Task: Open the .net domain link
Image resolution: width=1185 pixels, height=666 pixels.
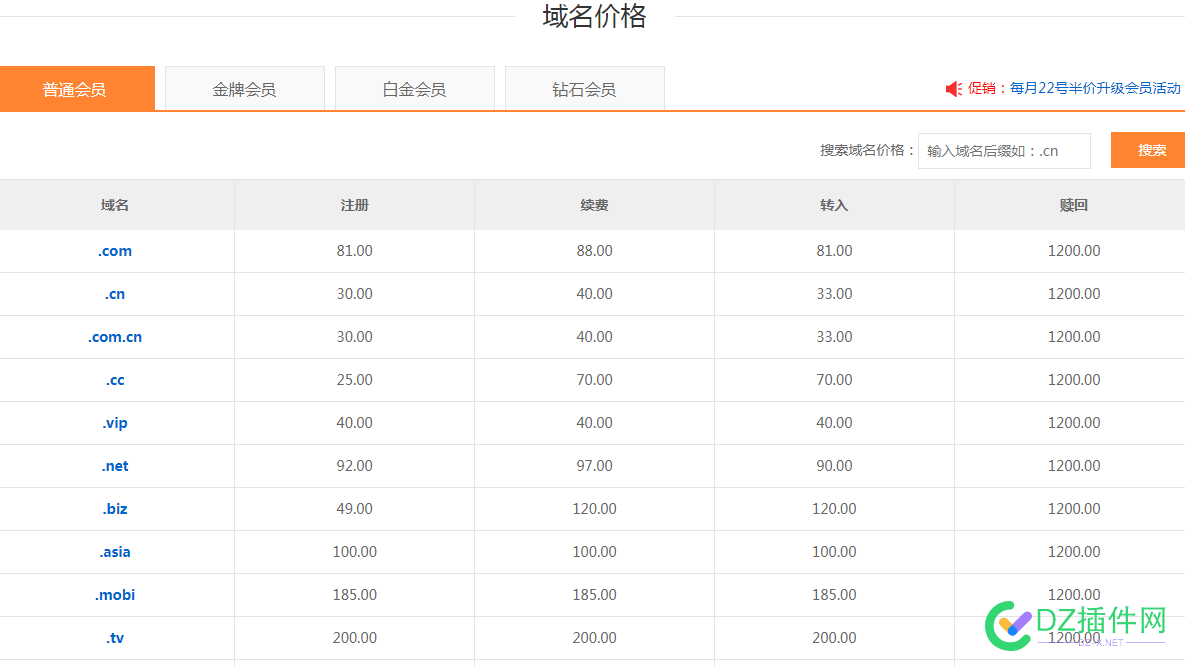Action: click(115, 466)
